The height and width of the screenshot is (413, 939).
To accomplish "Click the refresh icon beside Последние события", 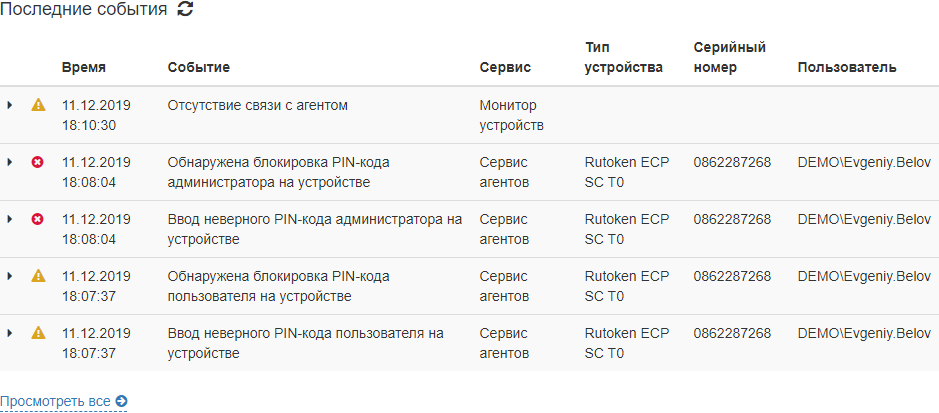I will pos(185,10).
